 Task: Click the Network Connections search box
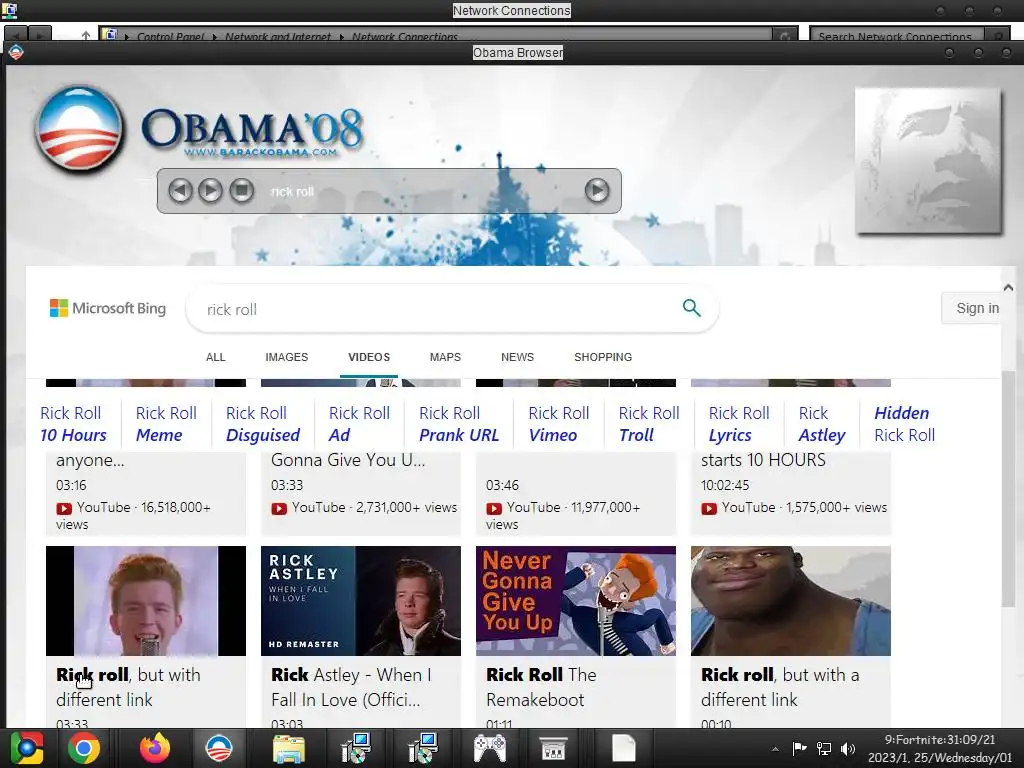click(x=895, y=36)
